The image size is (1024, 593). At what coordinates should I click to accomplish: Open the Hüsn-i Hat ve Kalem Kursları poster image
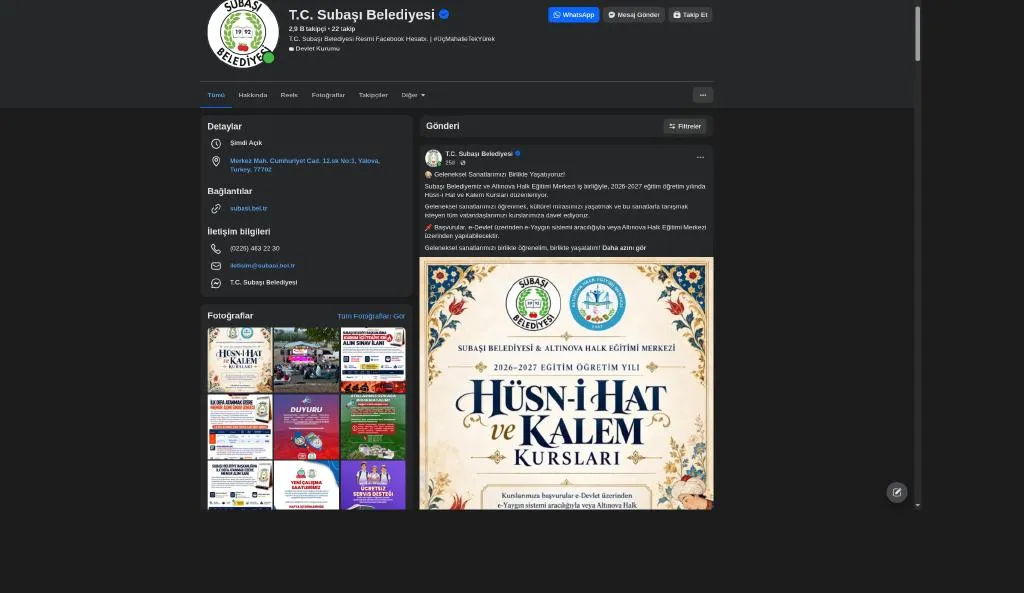click(566, 383)
